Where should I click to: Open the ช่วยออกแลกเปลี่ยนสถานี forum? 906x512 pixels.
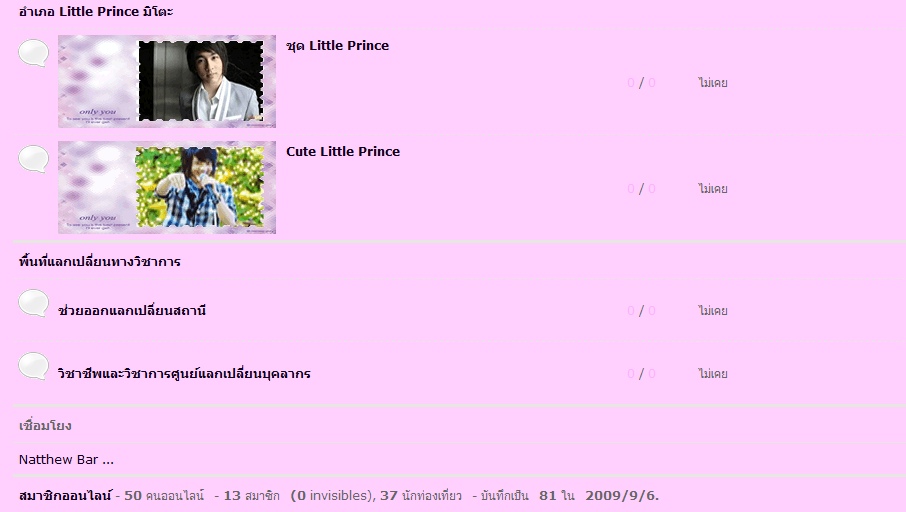click(132, 310)
